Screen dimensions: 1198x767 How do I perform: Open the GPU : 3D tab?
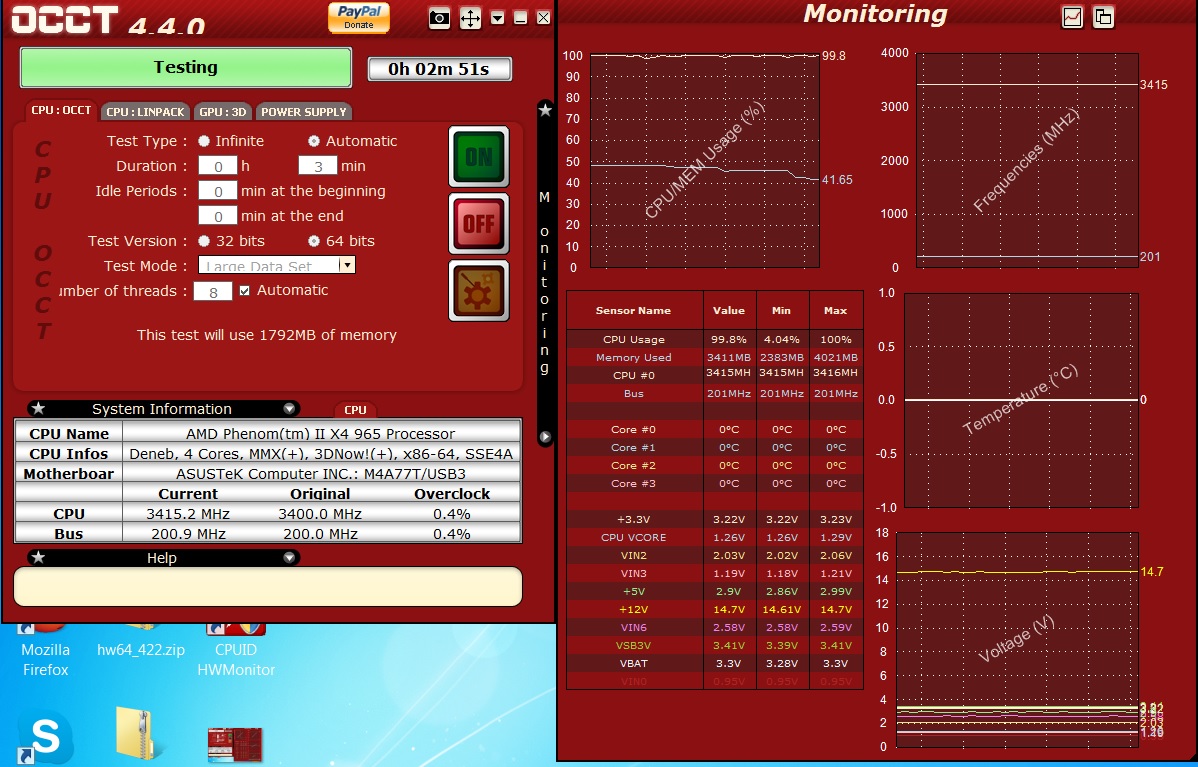(x=222, y=112)
